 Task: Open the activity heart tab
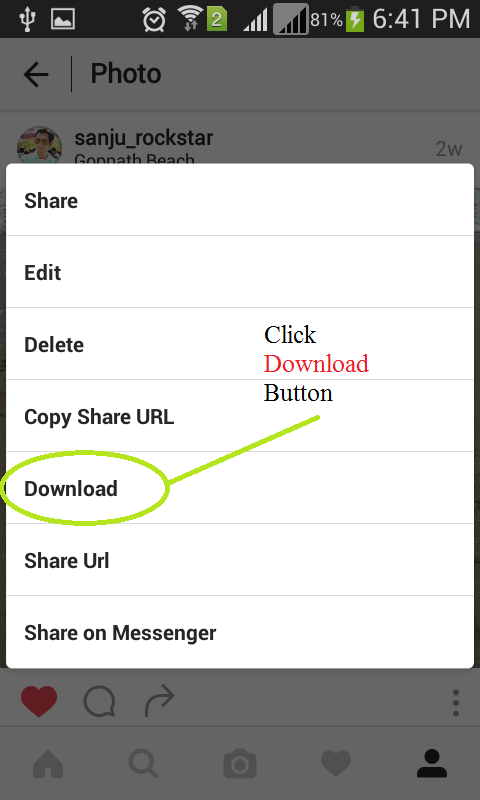coord(336,764)
